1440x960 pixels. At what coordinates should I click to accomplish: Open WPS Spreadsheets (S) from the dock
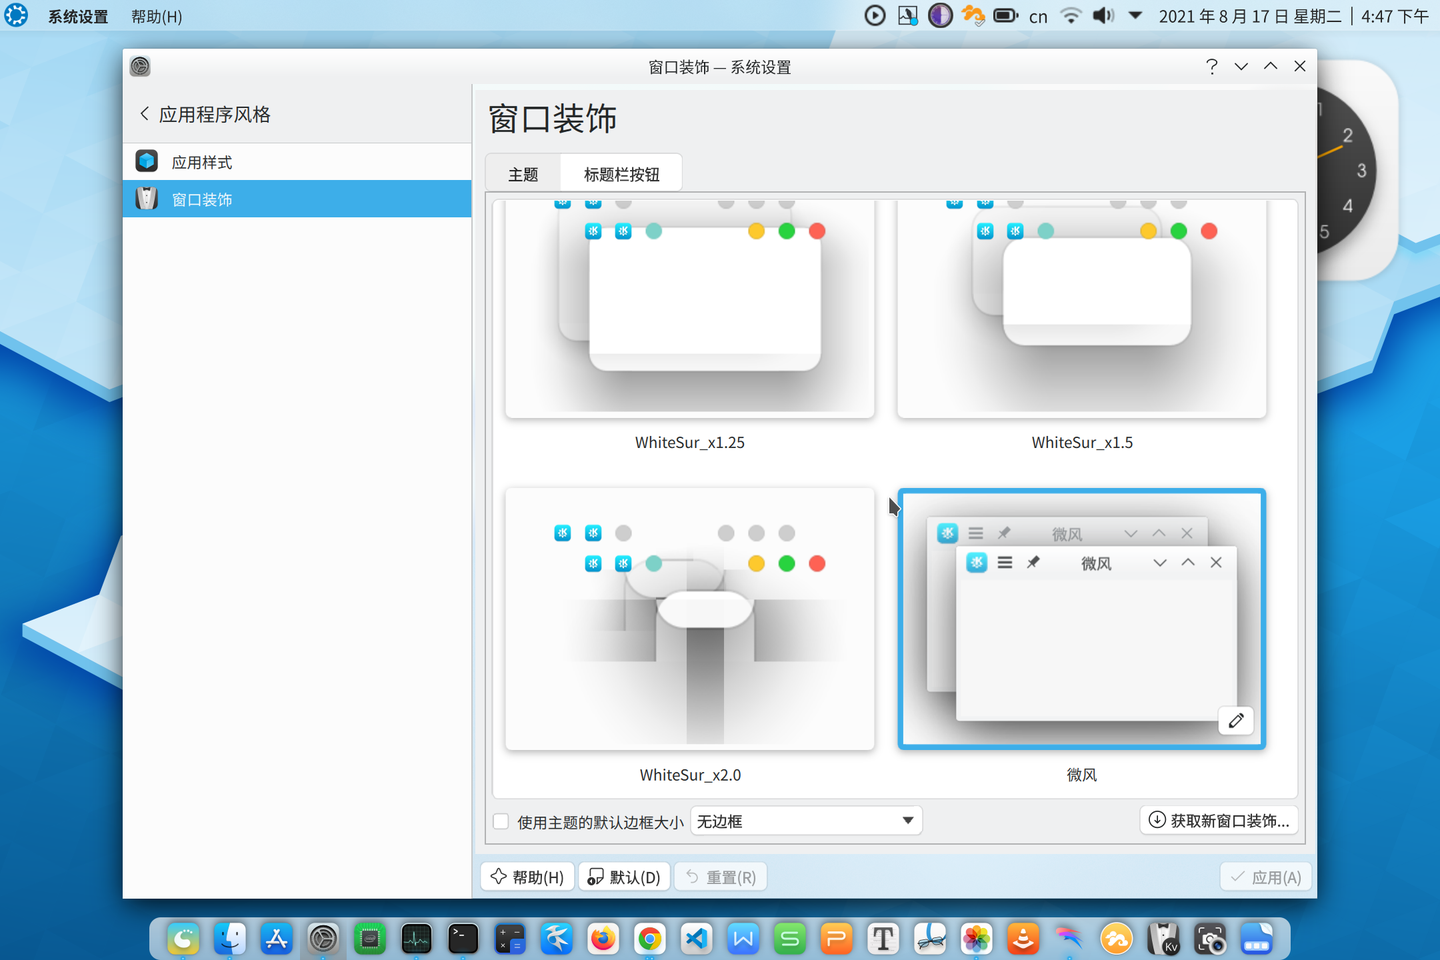pyautogui.click(x=790, y=938)
